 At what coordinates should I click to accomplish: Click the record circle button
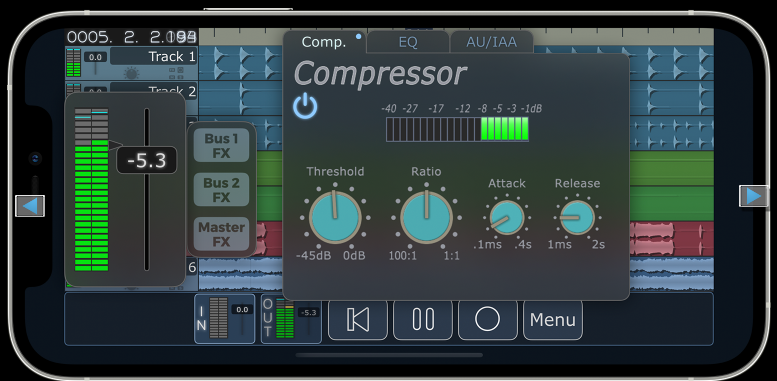click(488, 320)
